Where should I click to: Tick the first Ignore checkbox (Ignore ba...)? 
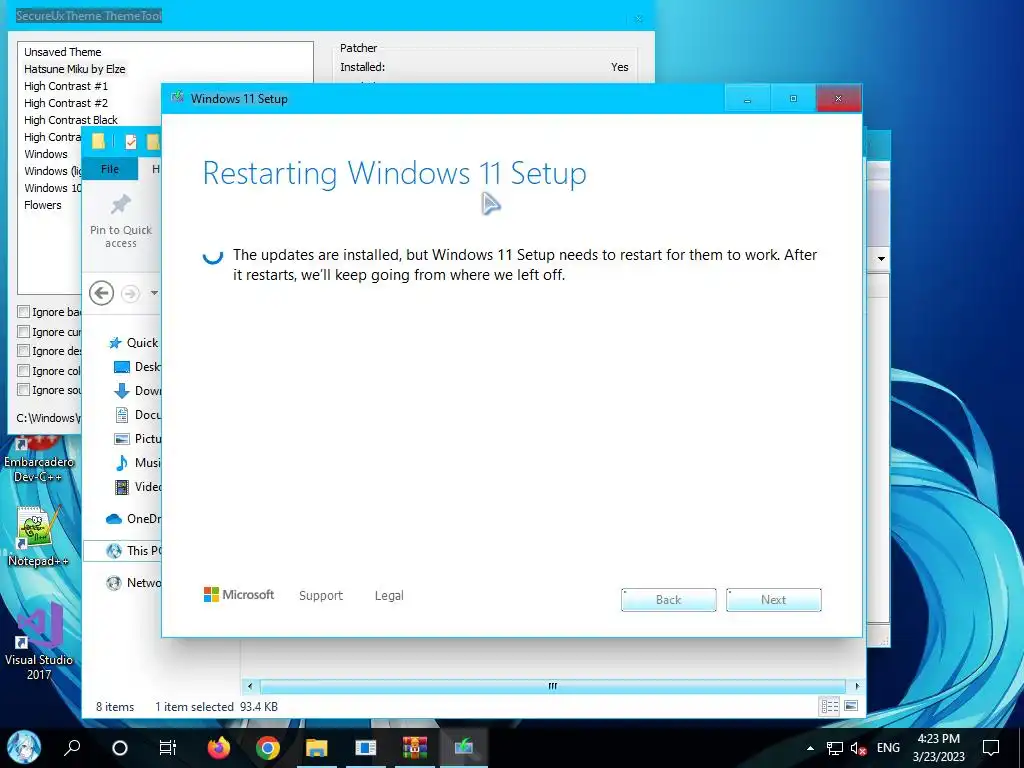[24, 312]
